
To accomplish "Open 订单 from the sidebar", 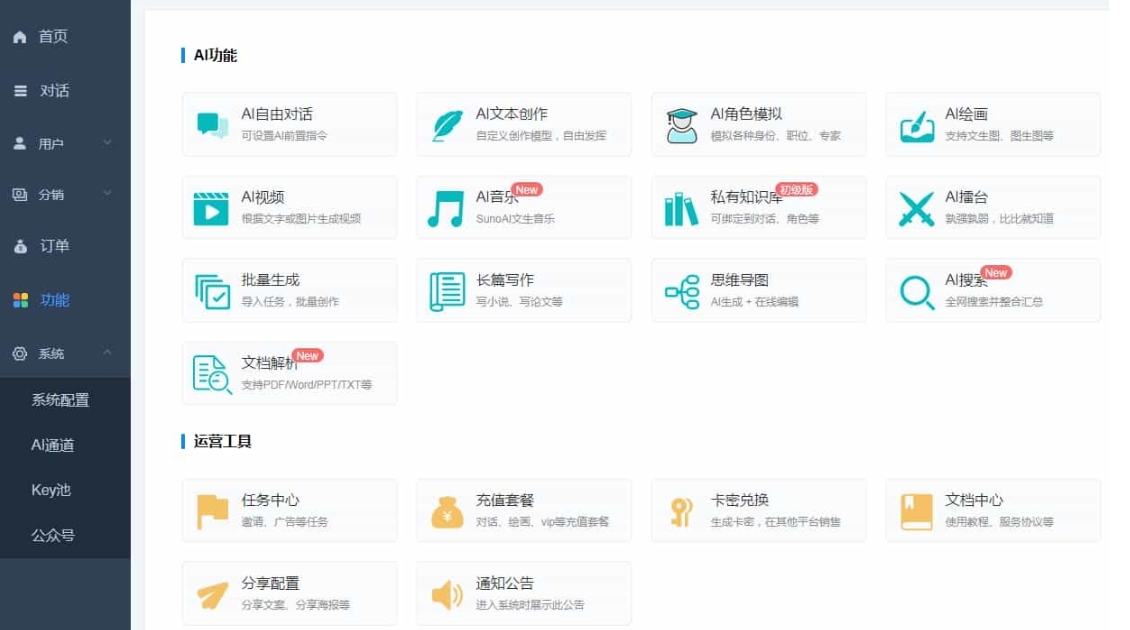I will pos(54,246).
